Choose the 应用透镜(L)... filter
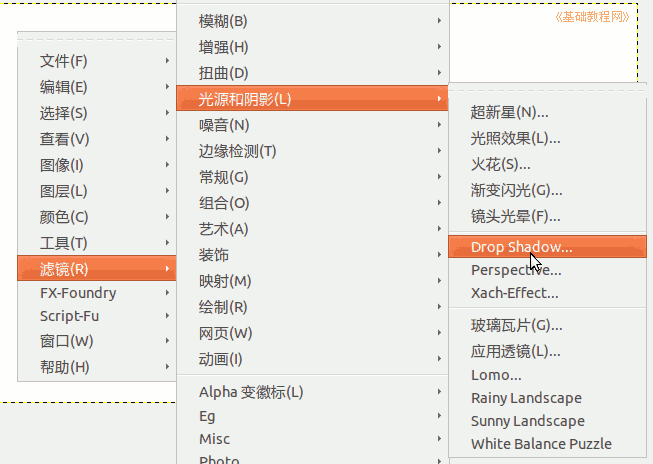 (x=547, y=351)
